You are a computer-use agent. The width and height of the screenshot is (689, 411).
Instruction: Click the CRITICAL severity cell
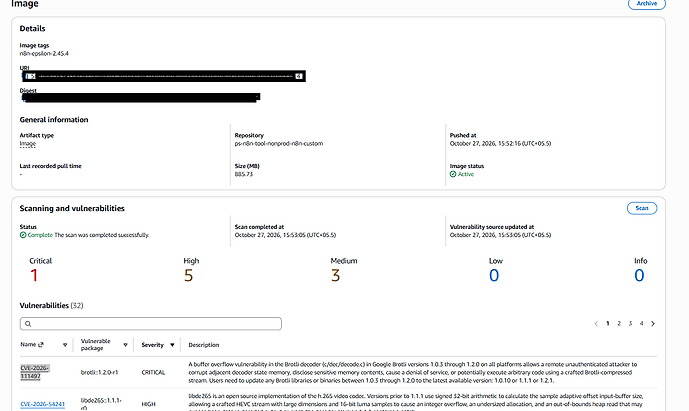153,372
